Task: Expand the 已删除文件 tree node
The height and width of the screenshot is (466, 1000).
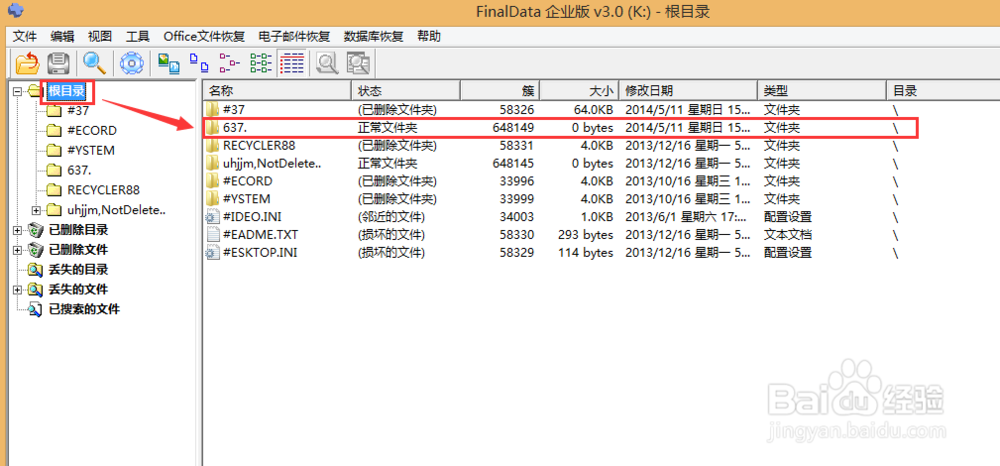Action: [17, 250]
